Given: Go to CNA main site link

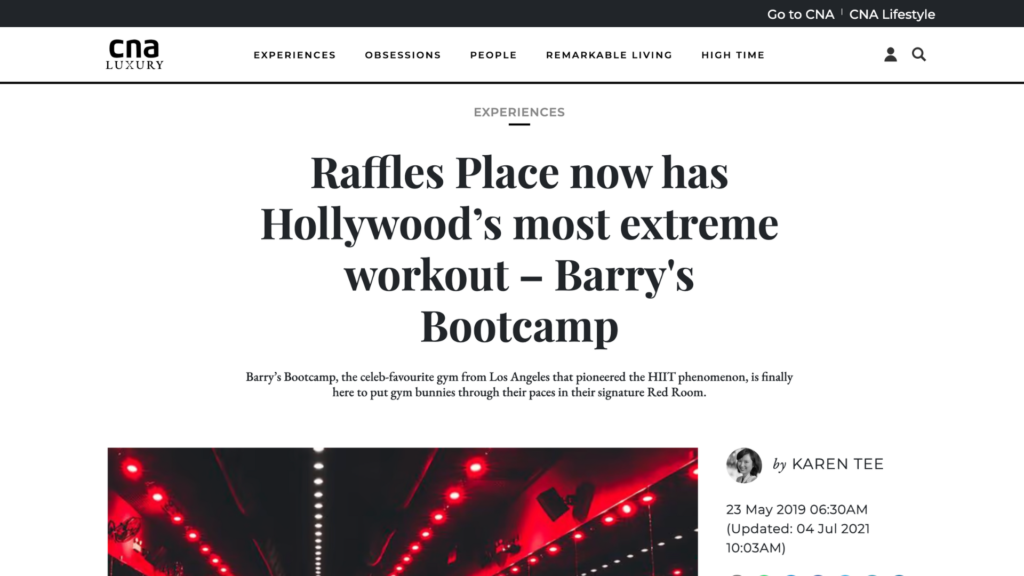Looking at the screenshot, I should click(800, 14).
